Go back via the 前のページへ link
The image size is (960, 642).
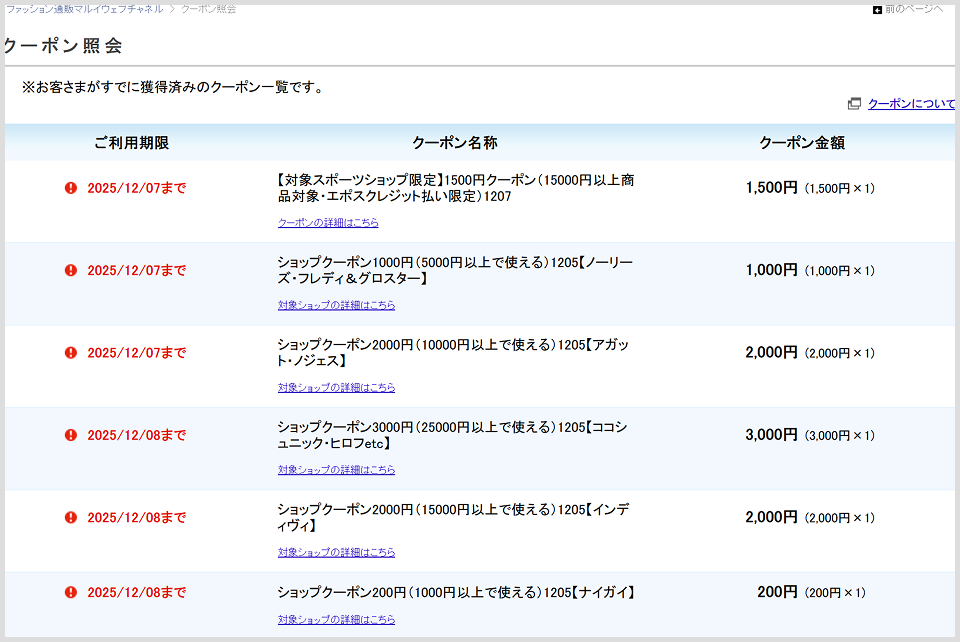click(x=914, y=9)
